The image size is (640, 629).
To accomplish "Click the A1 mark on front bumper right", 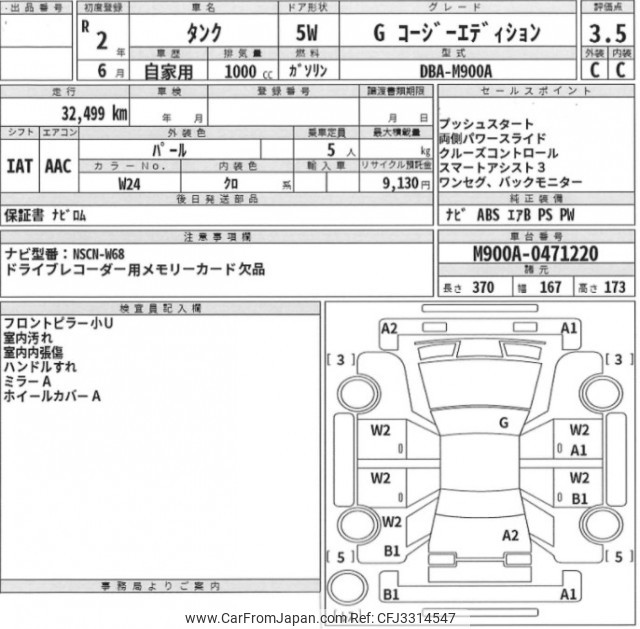I will (x=569, y=328).
